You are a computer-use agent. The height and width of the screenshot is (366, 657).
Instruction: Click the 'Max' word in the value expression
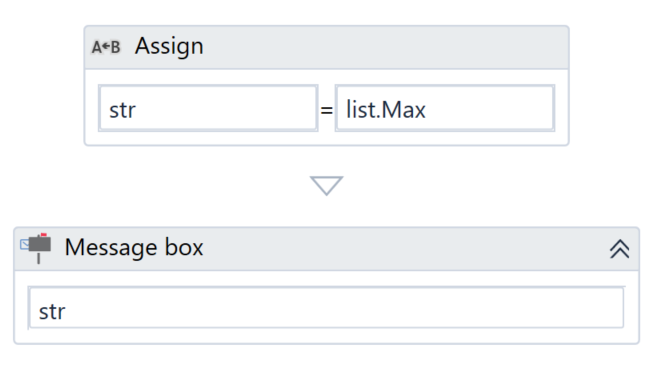tap(404, 110)
